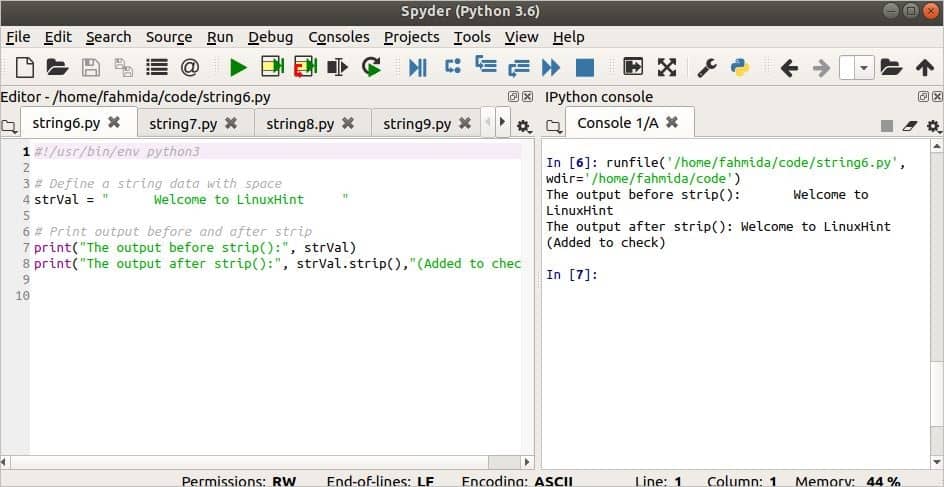Stop current console command square button
Viewport: 944px width, 487px height.
point(887,126)
